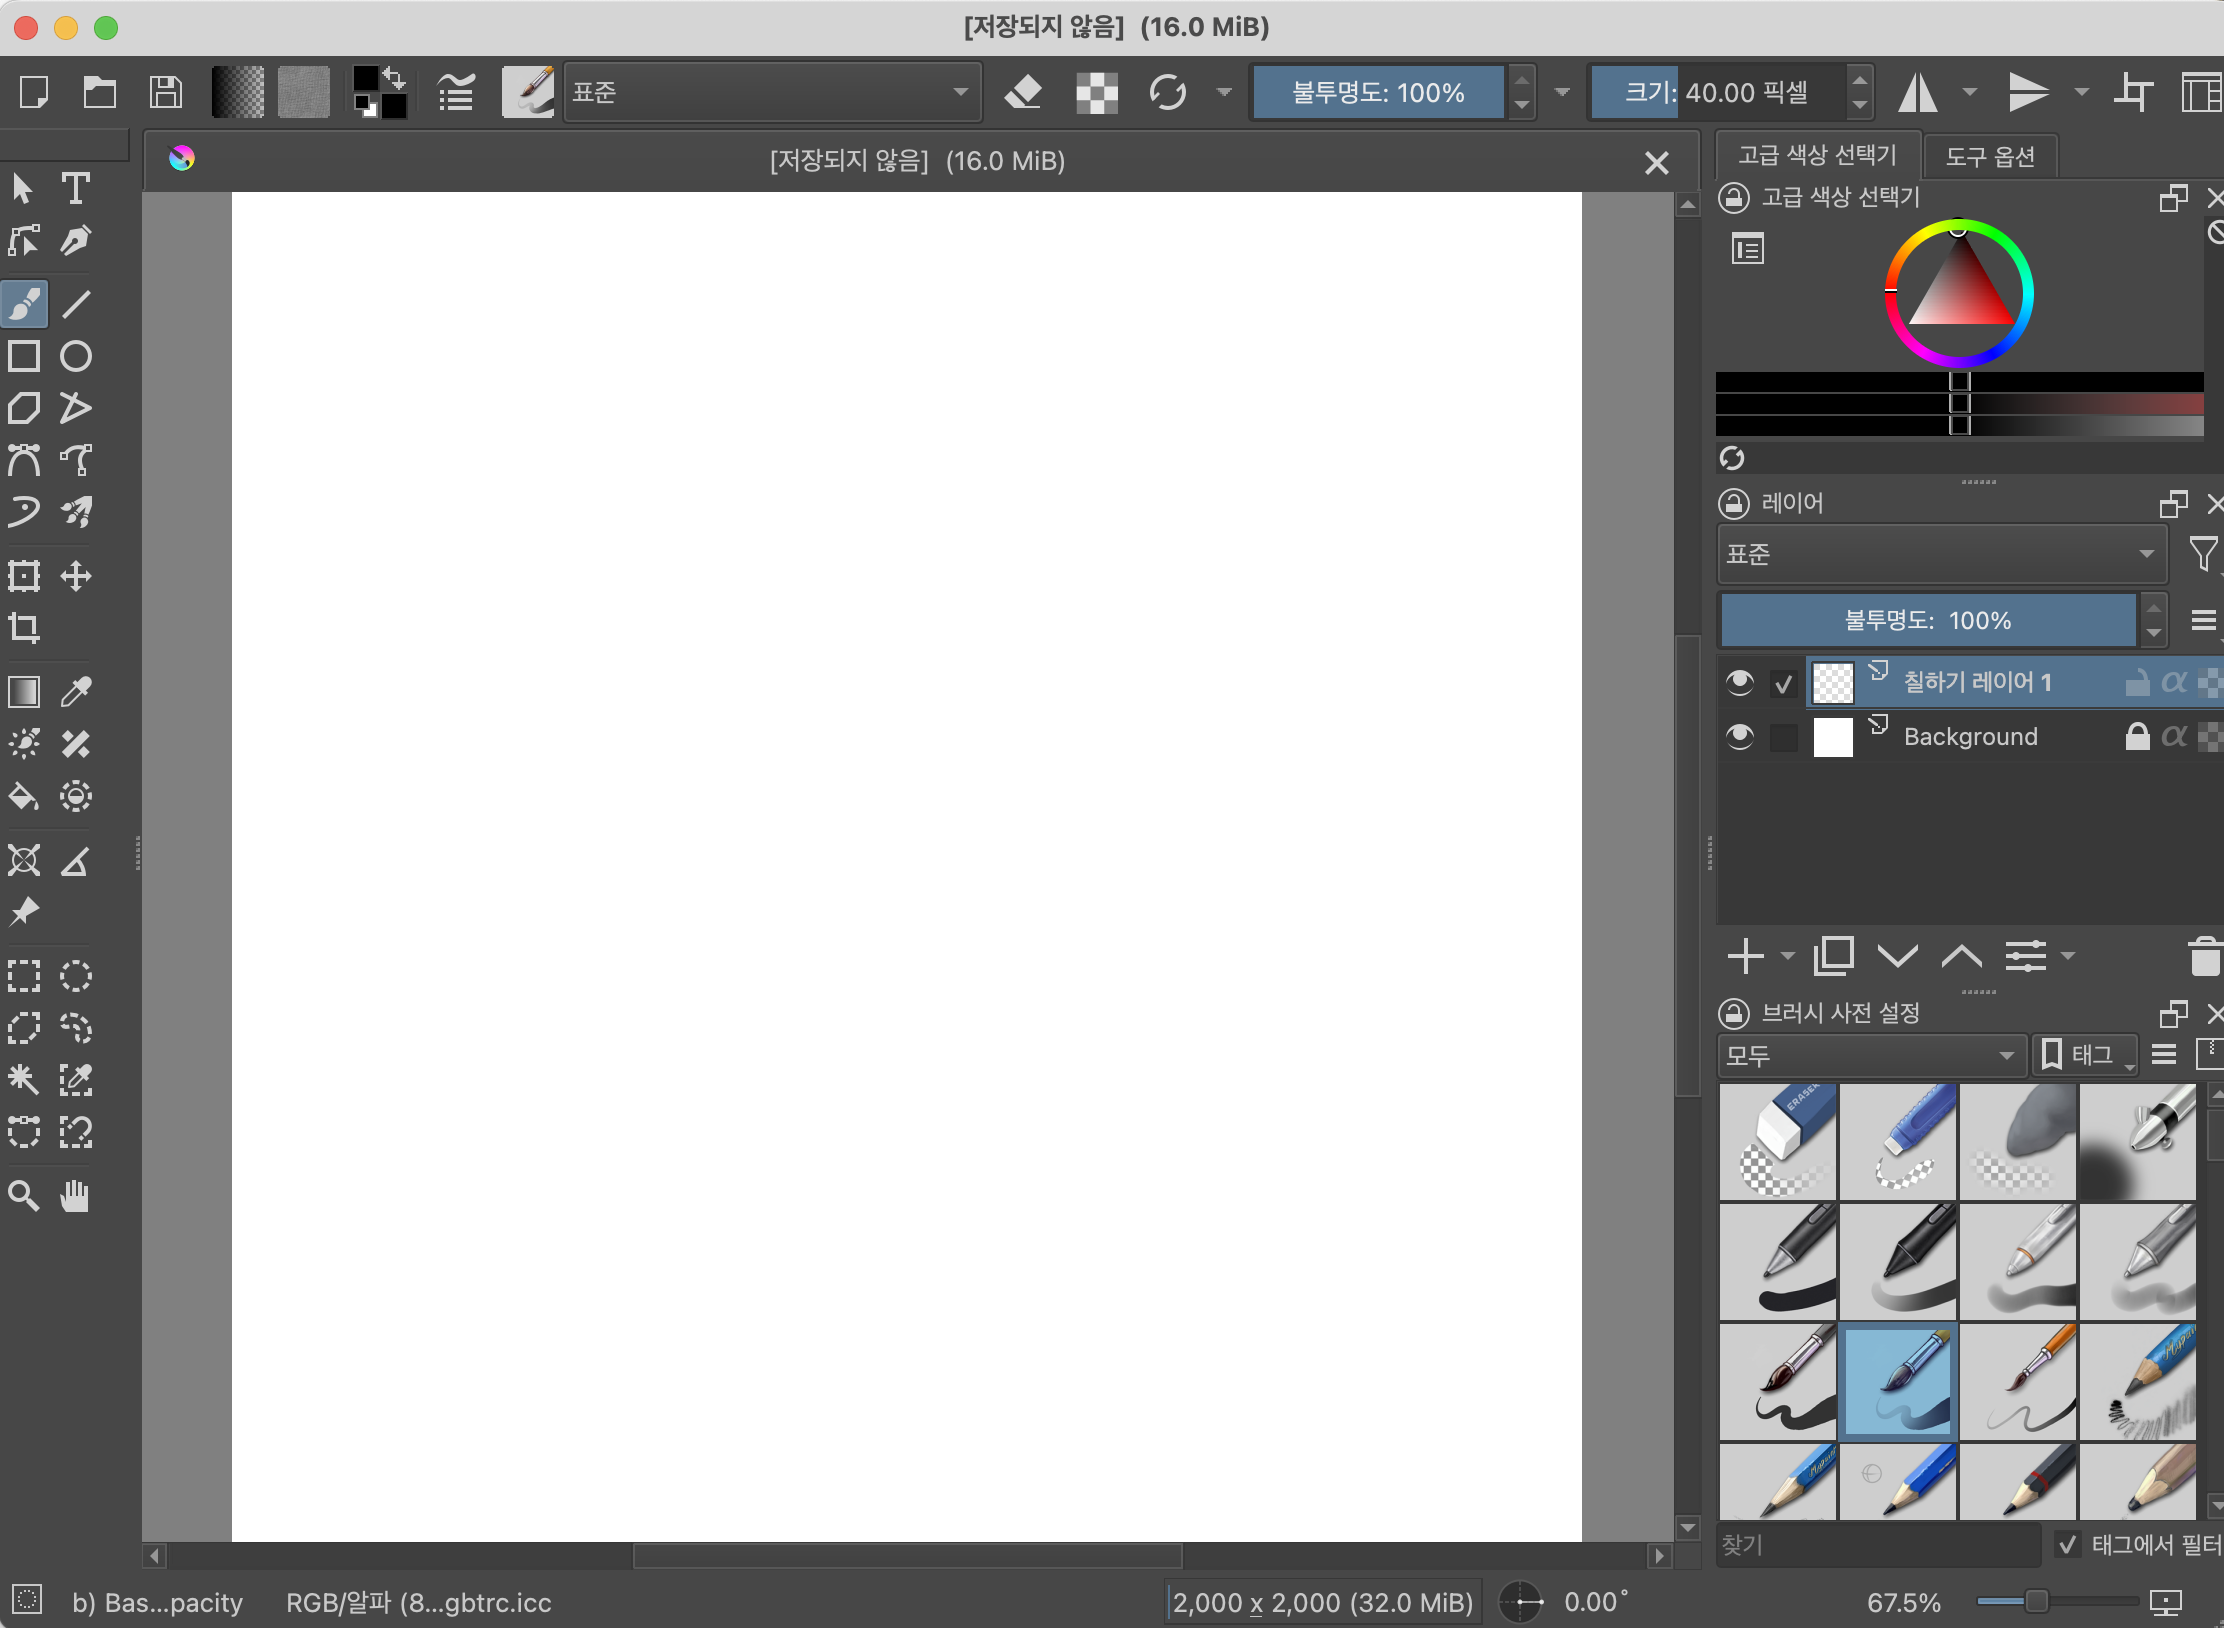Select the Text tool
Image resolution: width=2224 pixels, height=1628 pixels.
click(76, 188)
